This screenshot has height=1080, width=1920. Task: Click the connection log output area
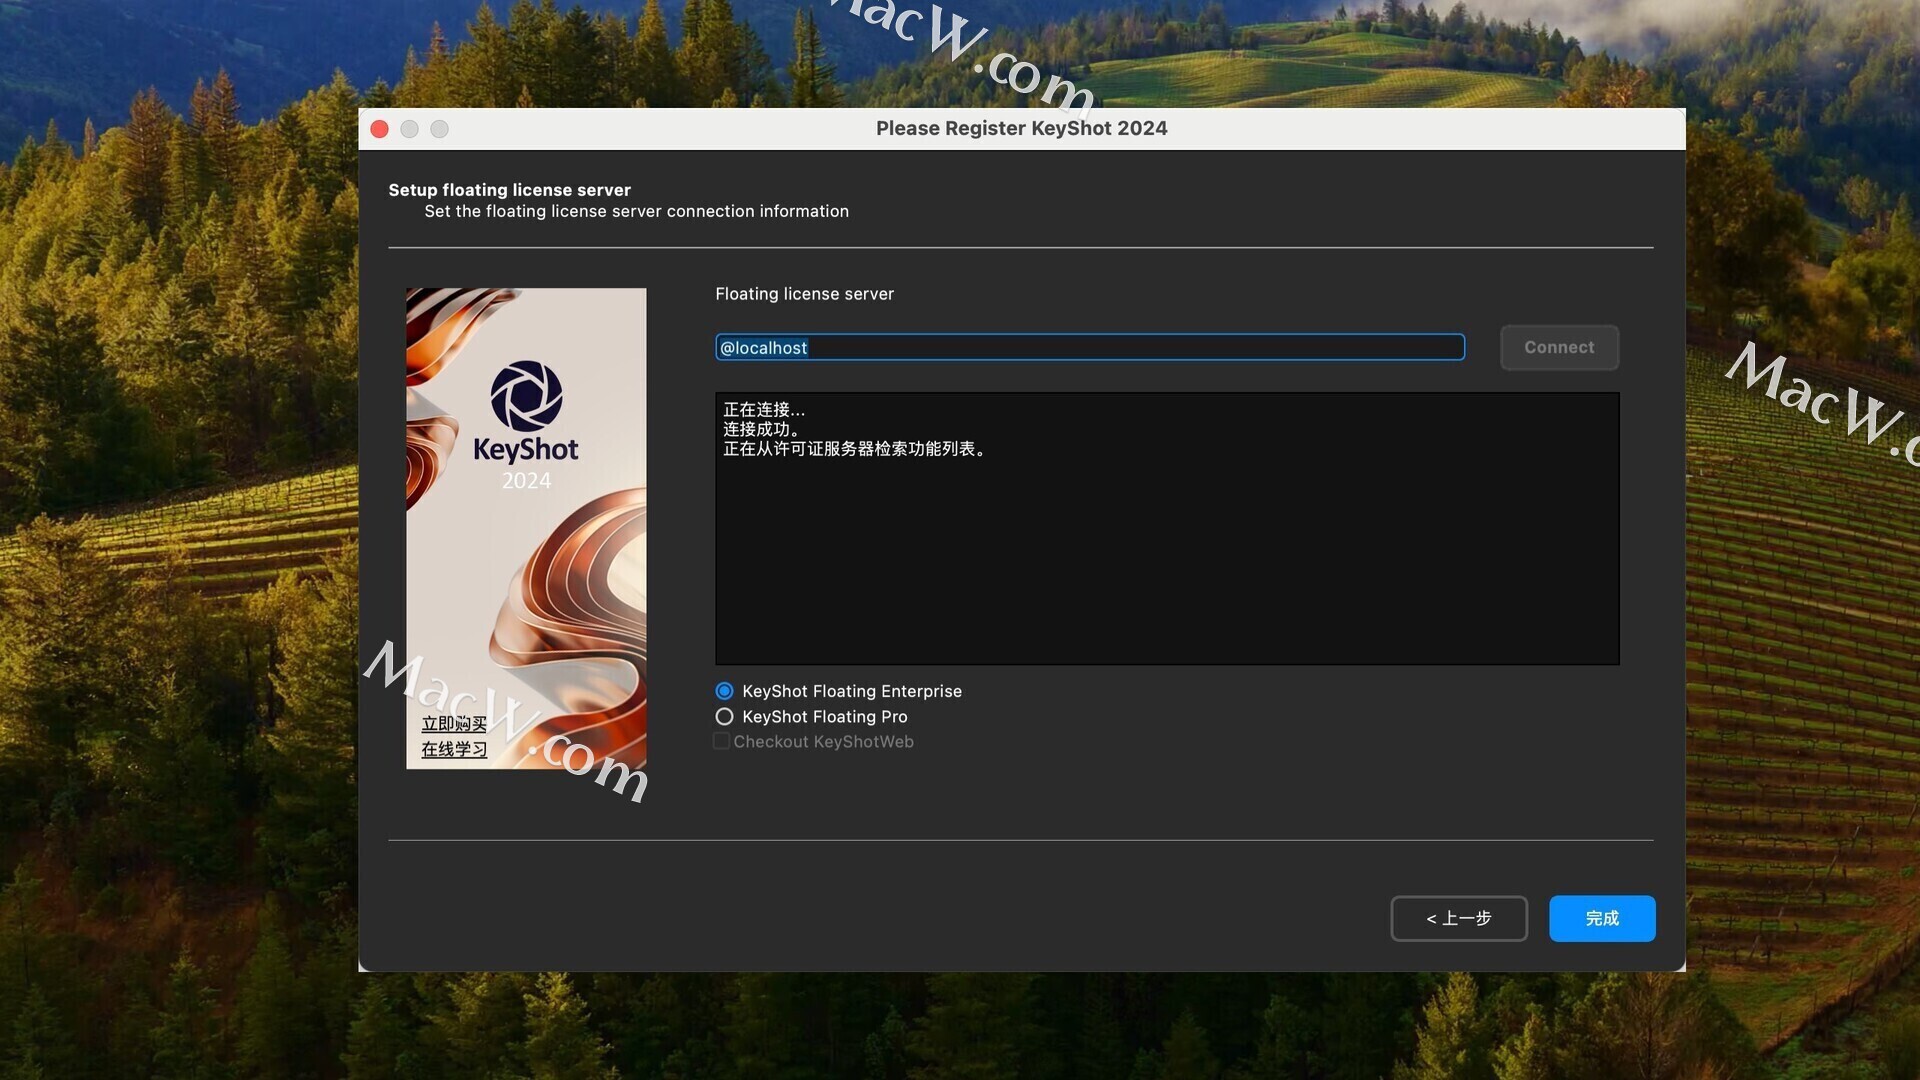click(1167, 528)
